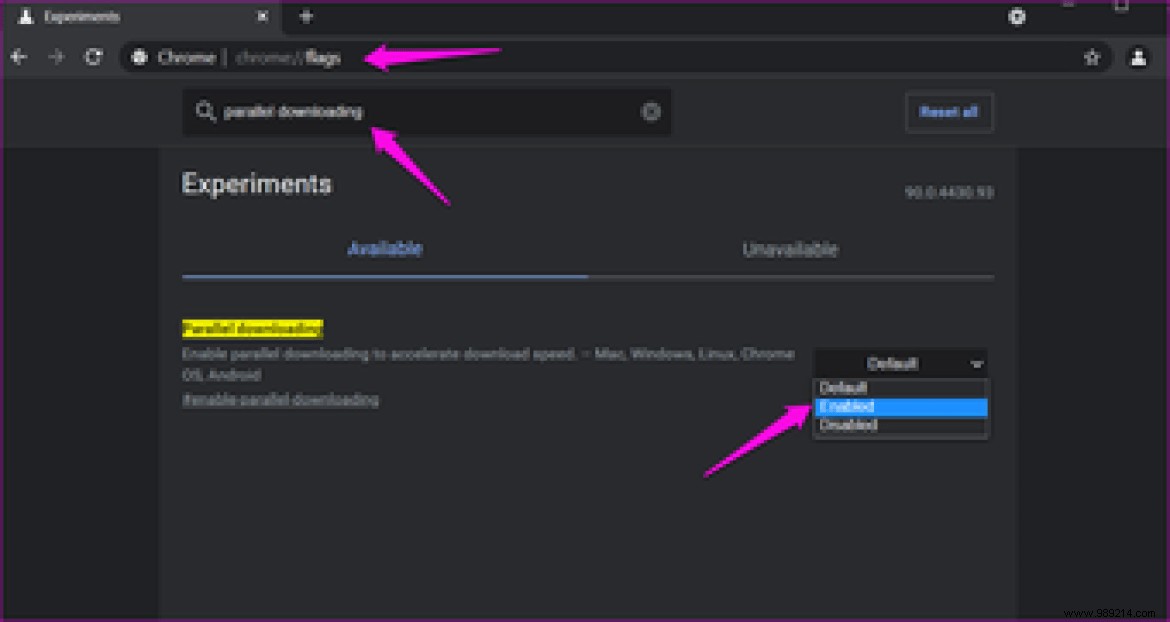Screen dimensions: 1170x622
Task: Click the beaker icon on the Experiments tab
Action: (27, 16)
